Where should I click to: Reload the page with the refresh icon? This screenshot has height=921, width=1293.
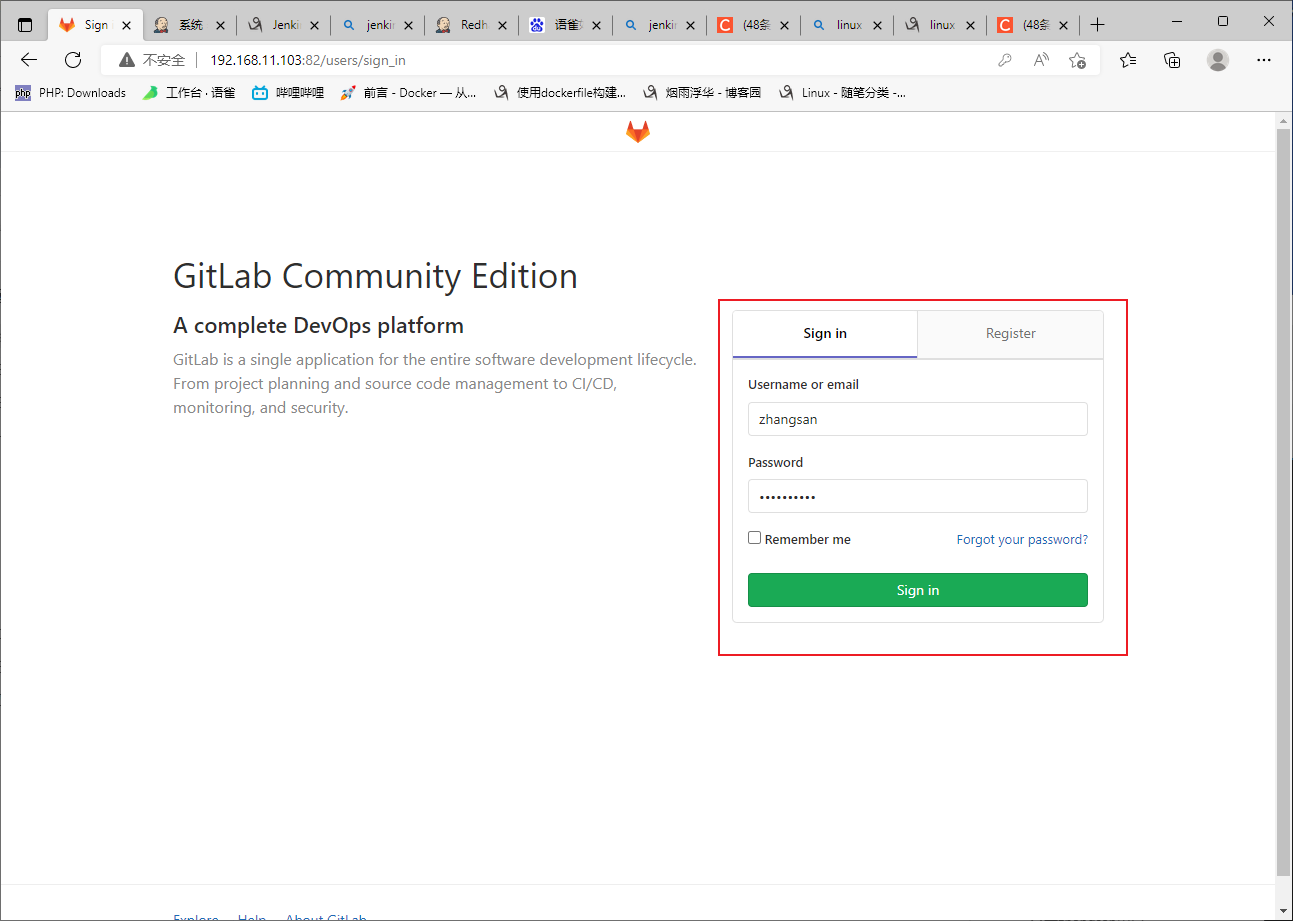coord(73,60)
